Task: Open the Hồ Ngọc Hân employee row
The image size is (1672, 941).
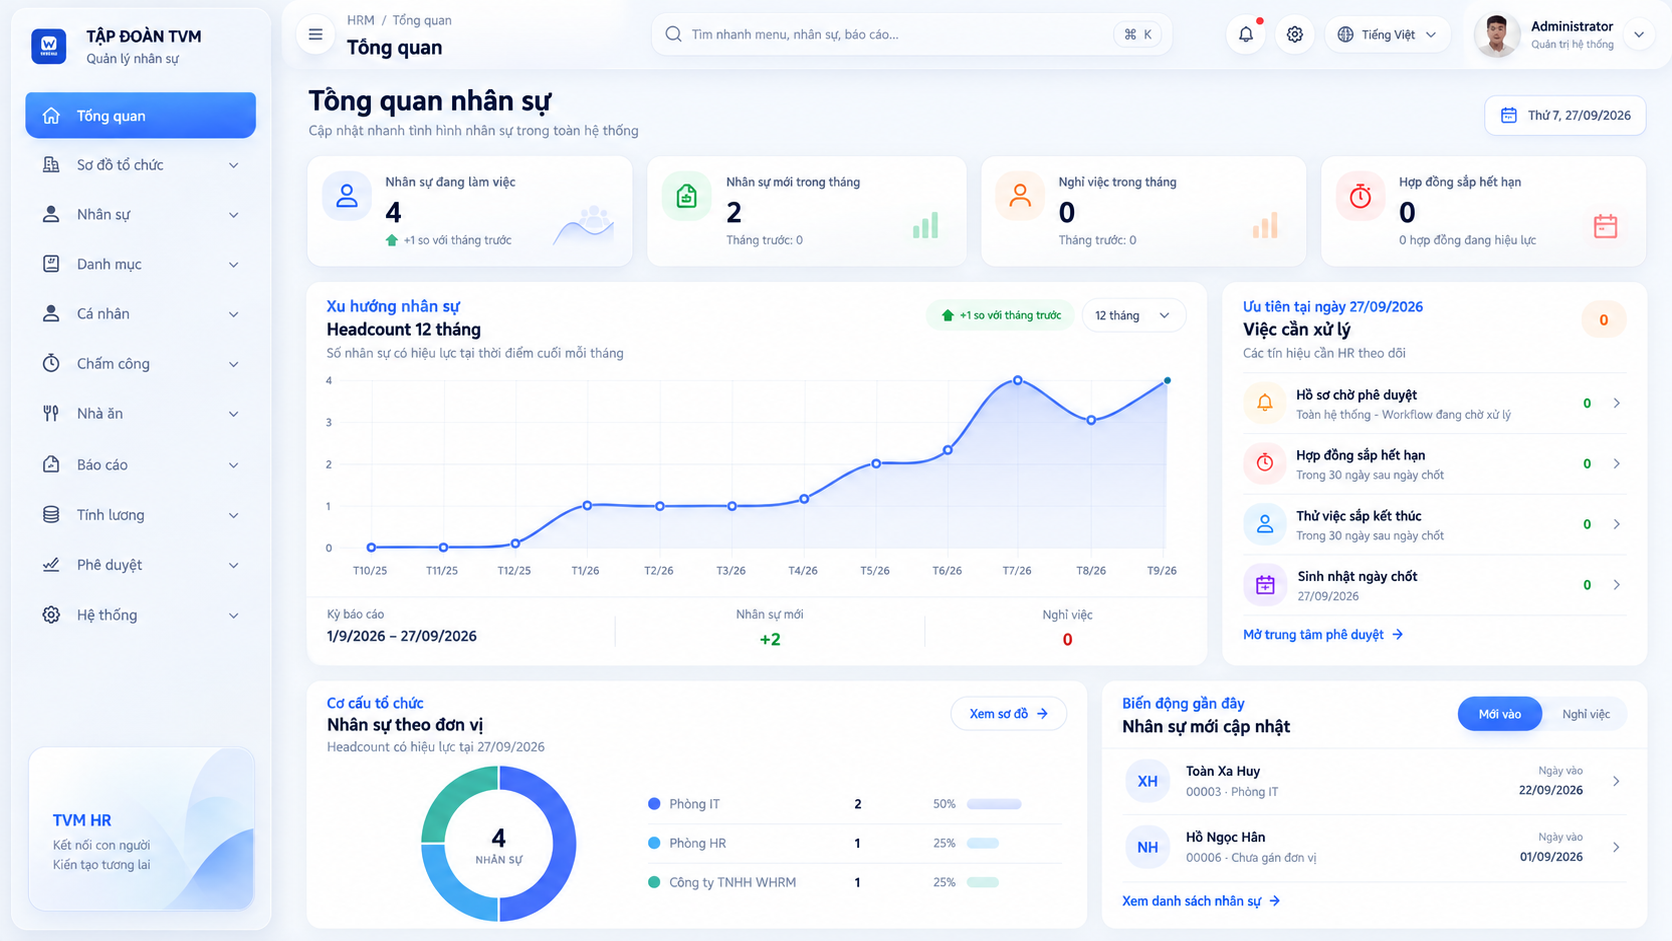Action: [x=1374, y=847]
